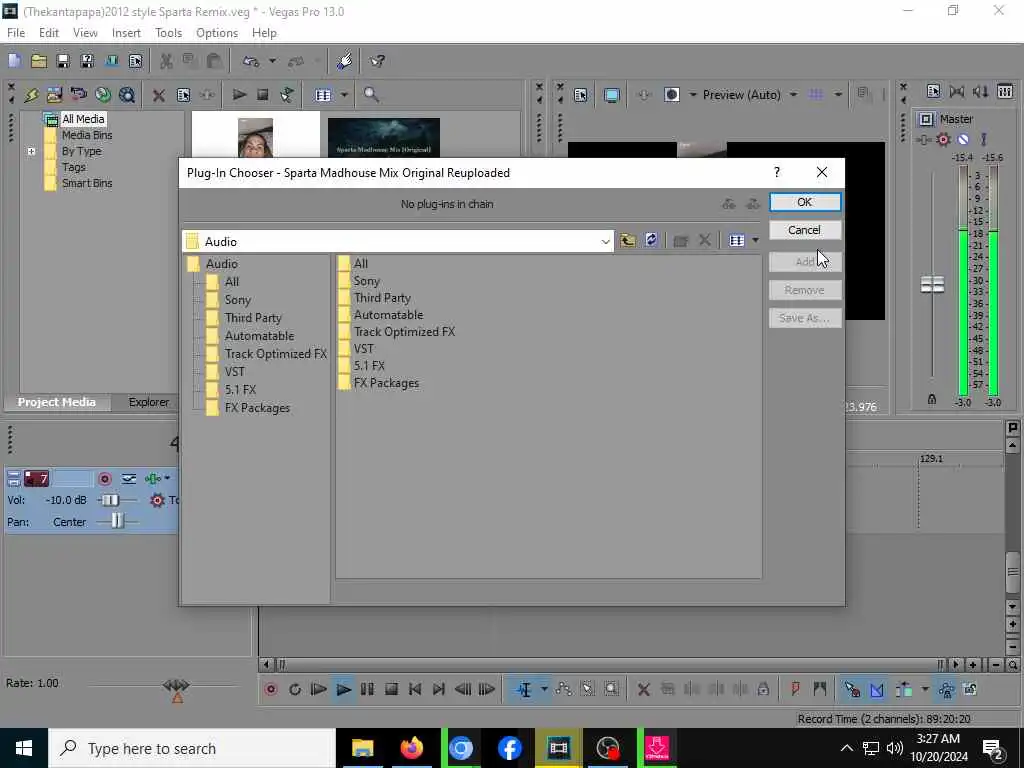Toggle Lock Envelopes to Events icon
This screenshot has height=768, width=1024.
(946, 689)
